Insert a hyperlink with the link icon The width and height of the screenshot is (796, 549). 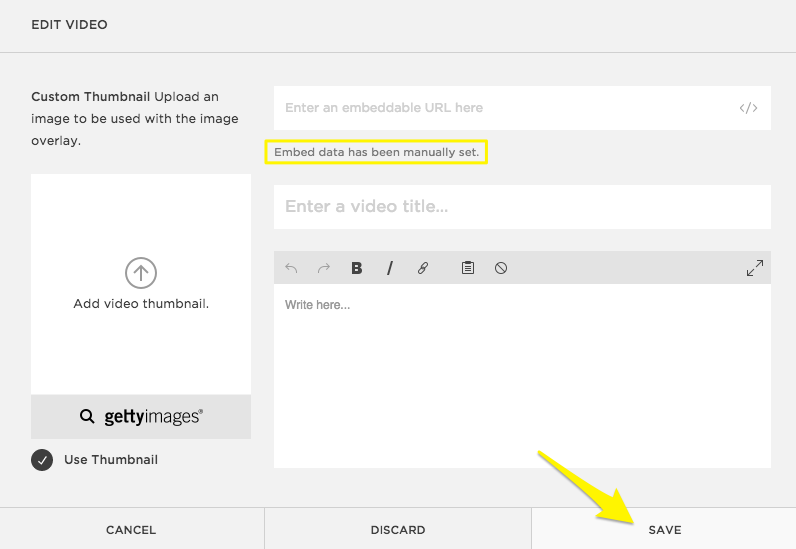point(423,268)
